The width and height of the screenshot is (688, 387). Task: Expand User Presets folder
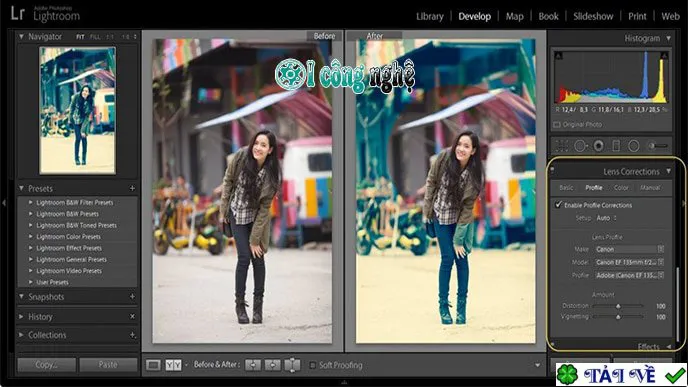click(31, 282)
